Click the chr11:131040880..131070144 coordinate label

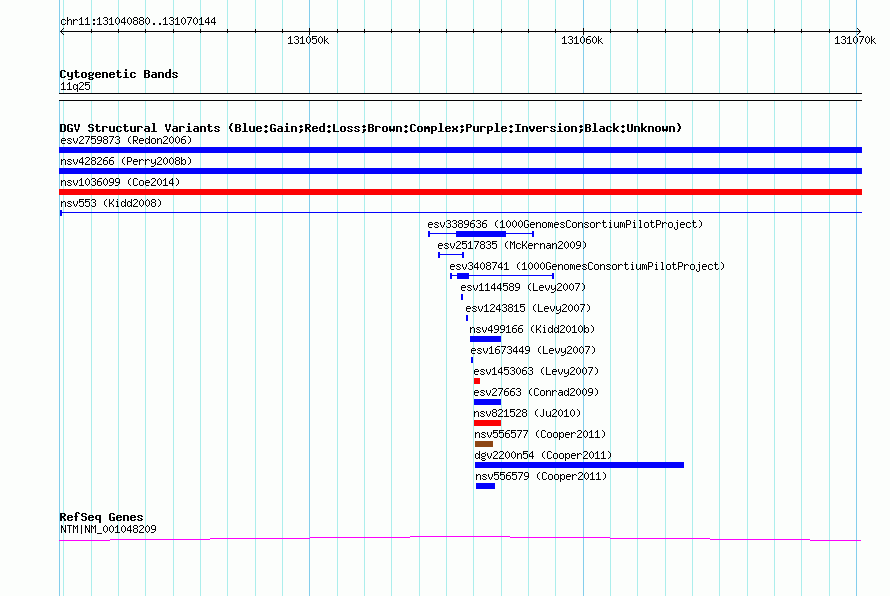pos(138,22)
